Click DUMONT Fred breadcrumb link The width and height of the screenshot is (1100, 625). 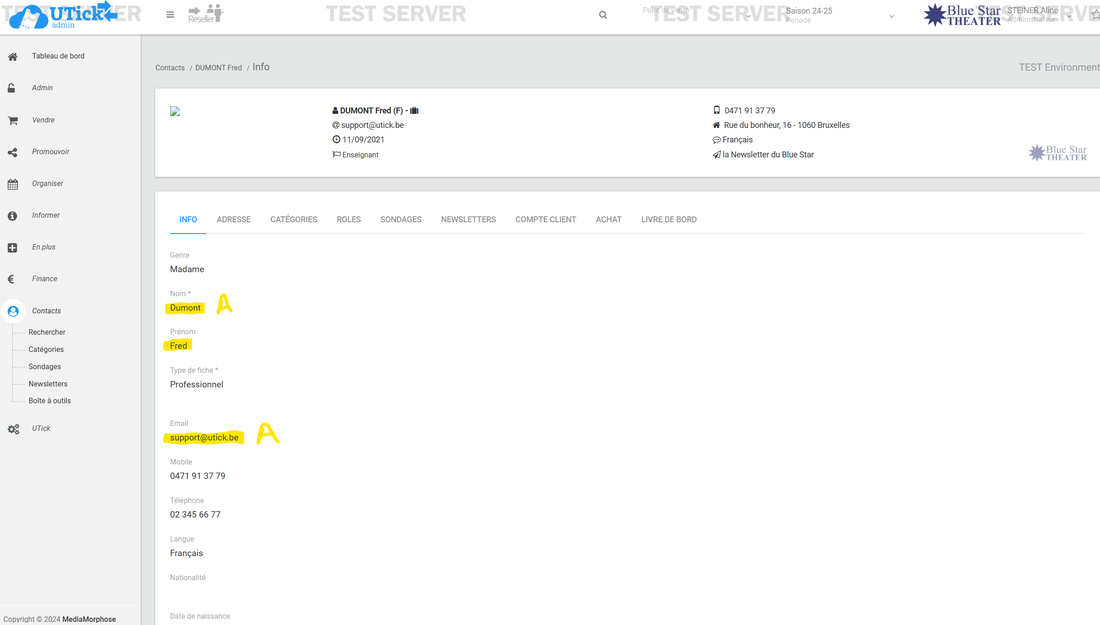[x=218, y=68]
